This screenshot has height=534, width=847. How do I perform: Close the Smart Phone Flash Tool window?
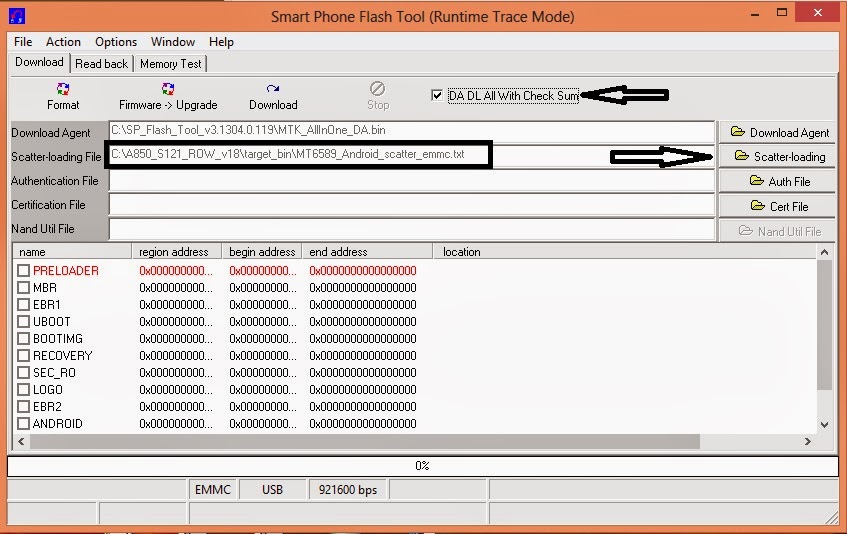tap(818, 13)
